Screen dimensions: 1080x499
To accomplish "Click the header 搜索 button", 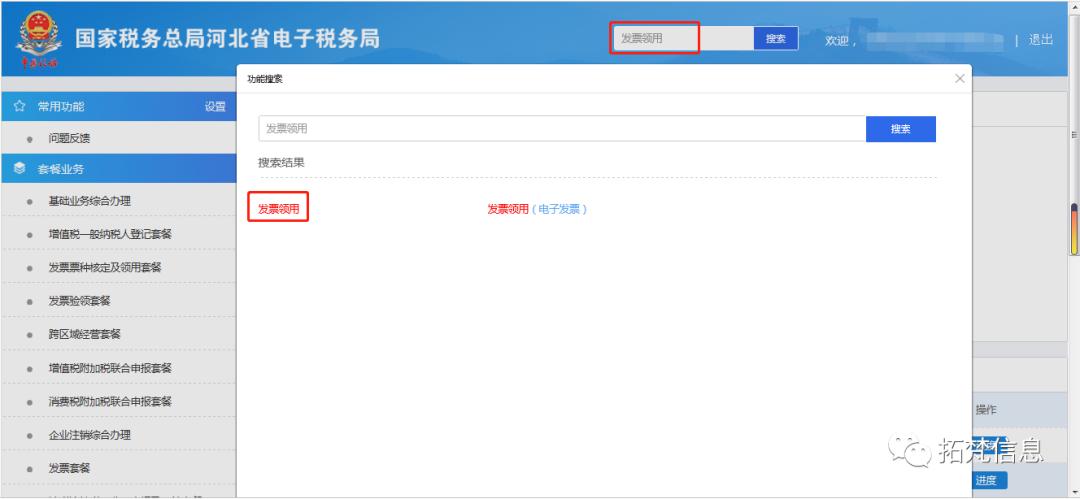I will tap(776, 39).
